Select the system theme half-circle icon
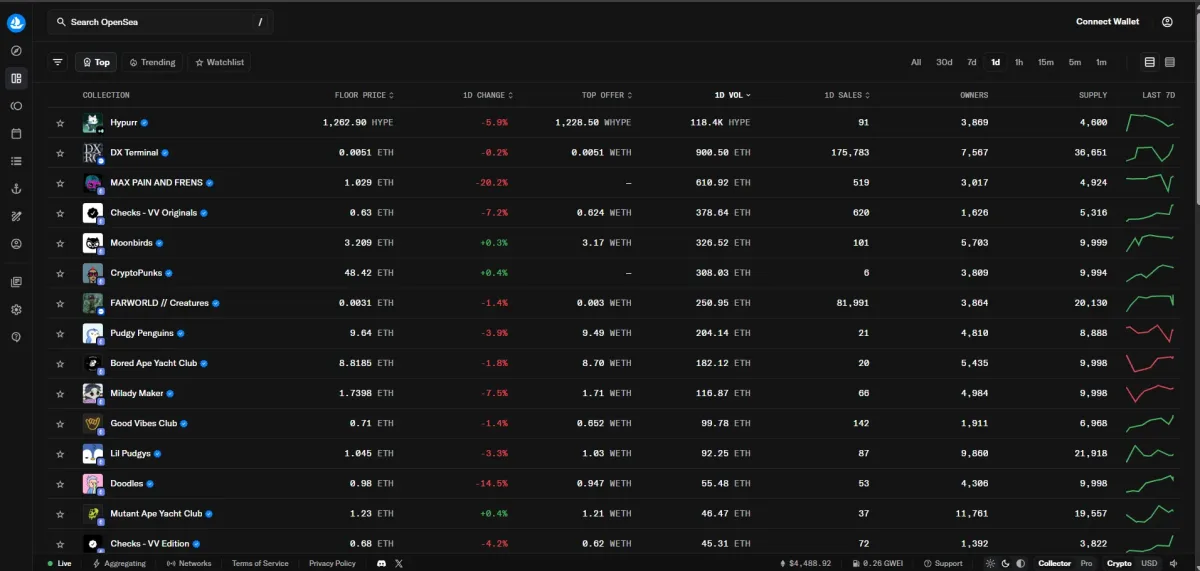Image resolution: width=1200 pixels, height=571 pixels. click(x=1020, y=563)
